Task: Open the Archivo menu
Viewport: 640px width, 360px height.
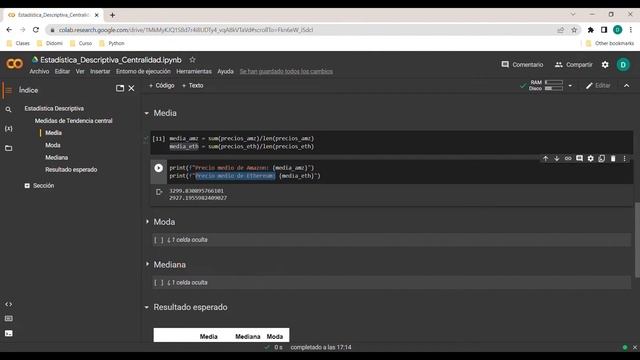Action: [39, 71]
